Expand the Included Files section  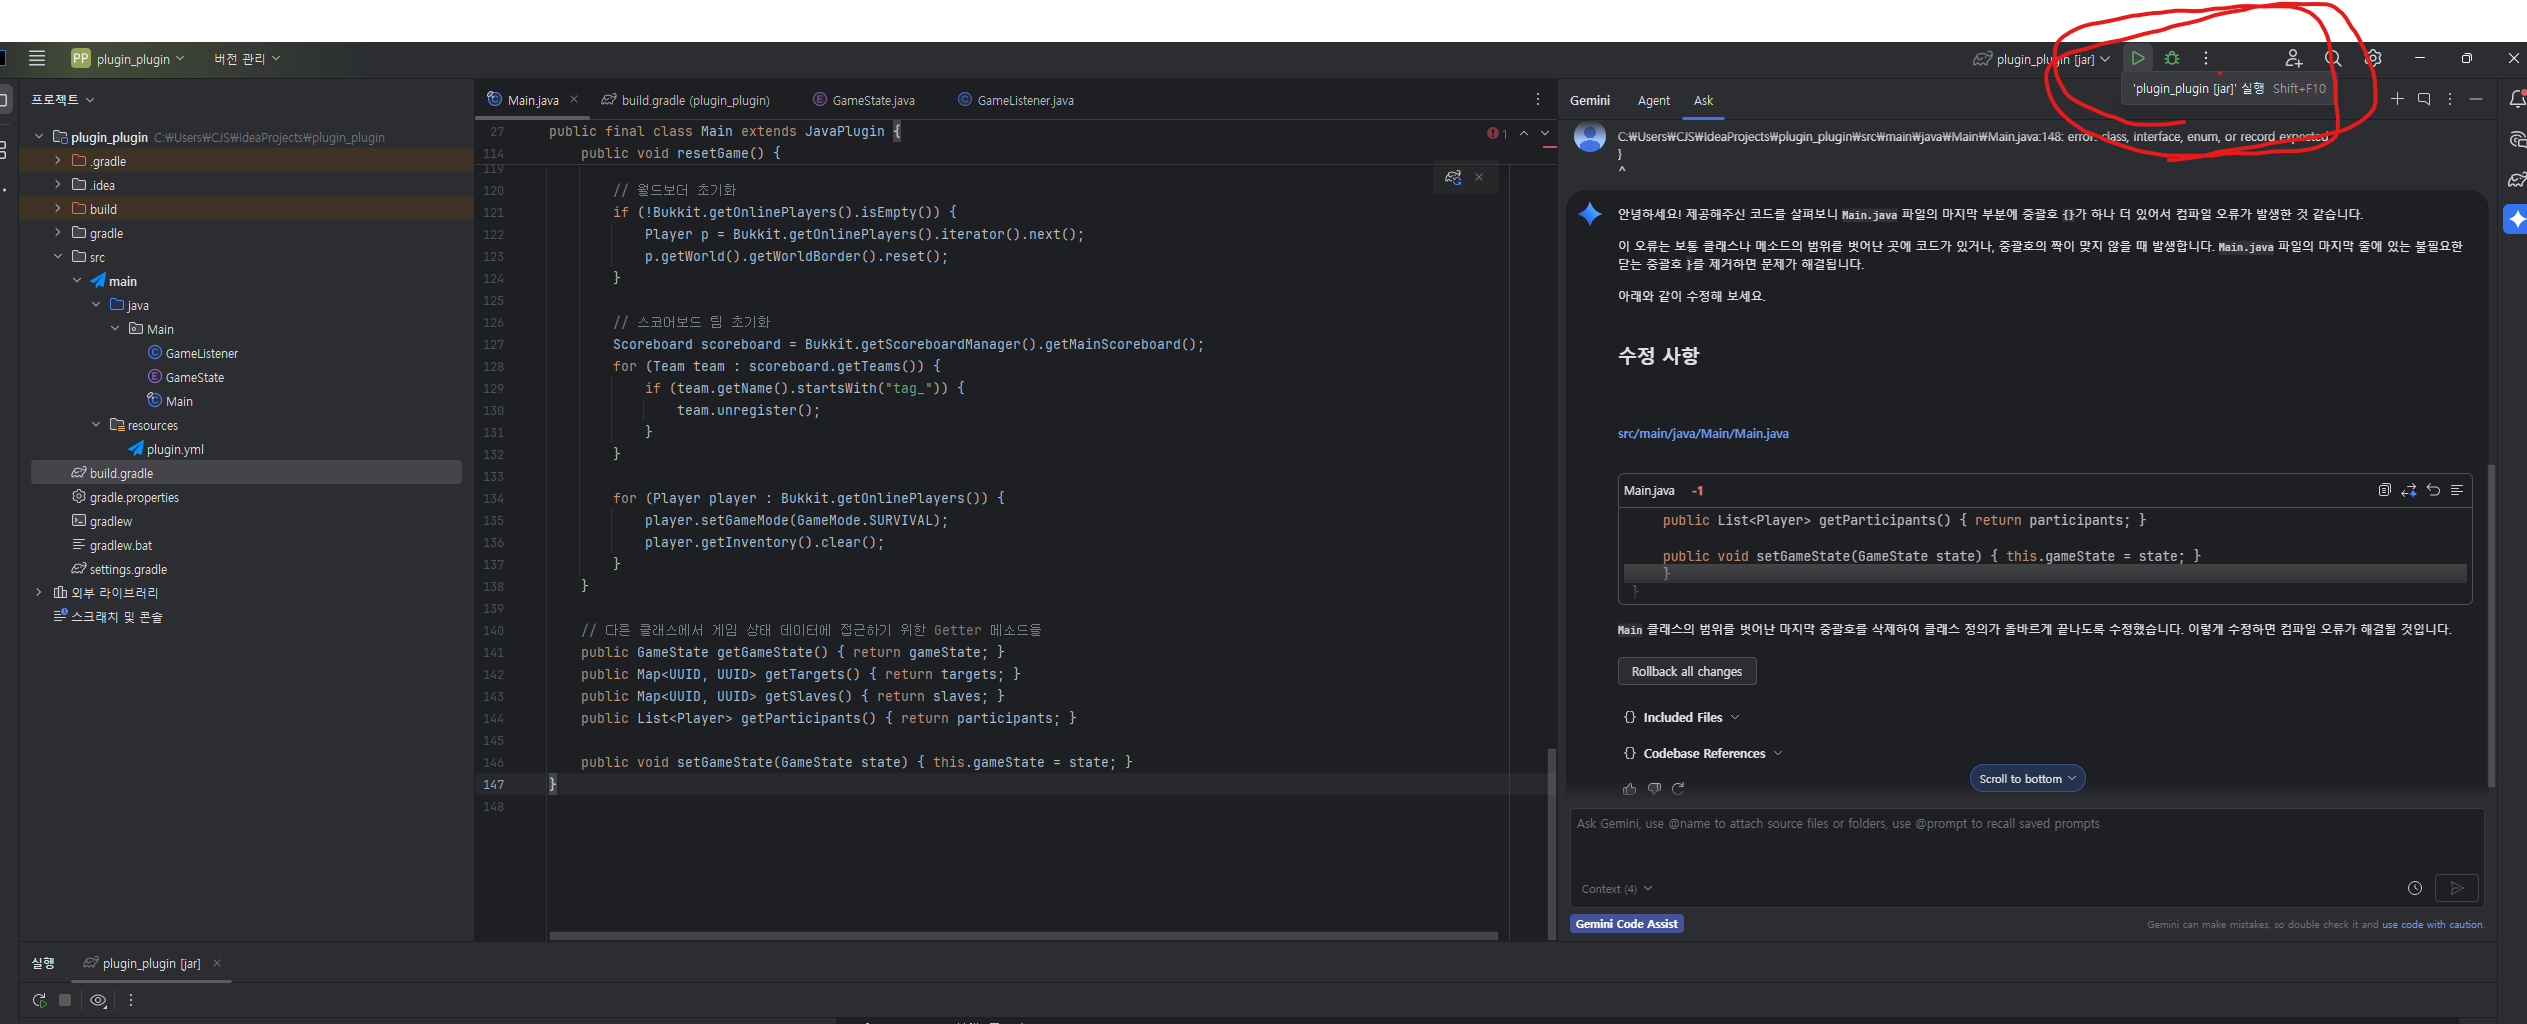pos(1682,718)
